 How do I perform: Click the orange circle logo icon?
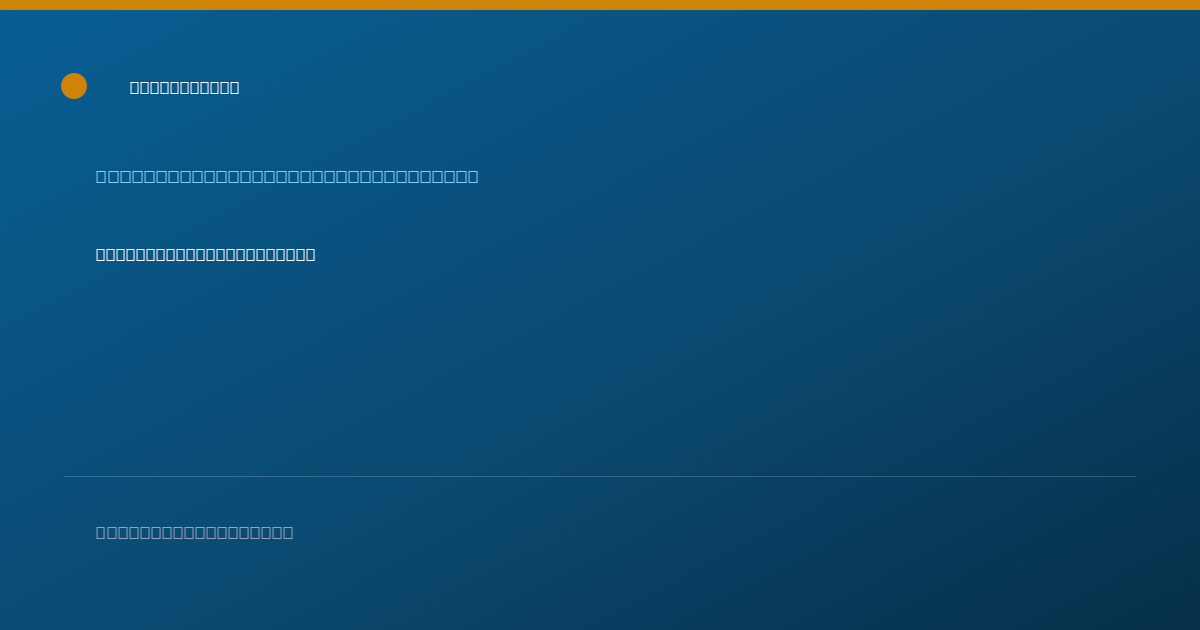(x=74, y=86)
